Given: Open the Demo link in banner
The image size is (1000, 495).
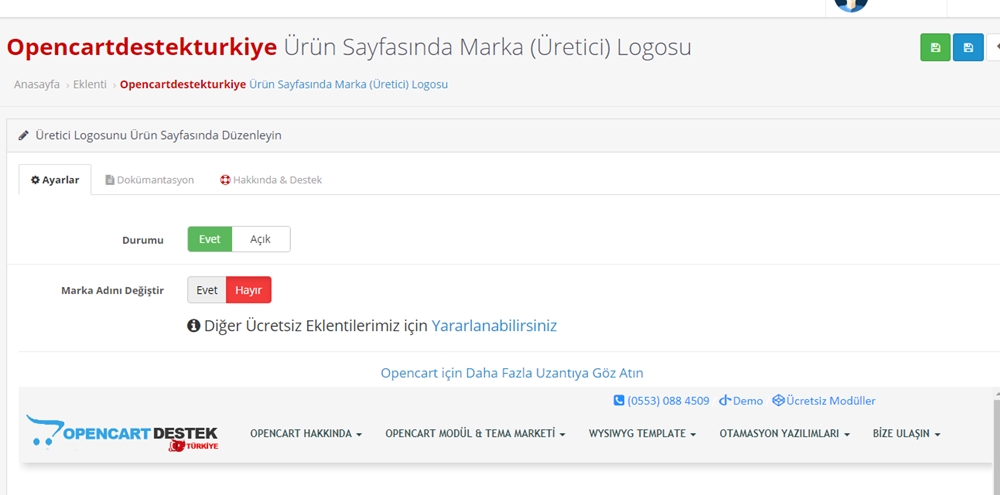Looking at the screenshot, I should [748, 401].
